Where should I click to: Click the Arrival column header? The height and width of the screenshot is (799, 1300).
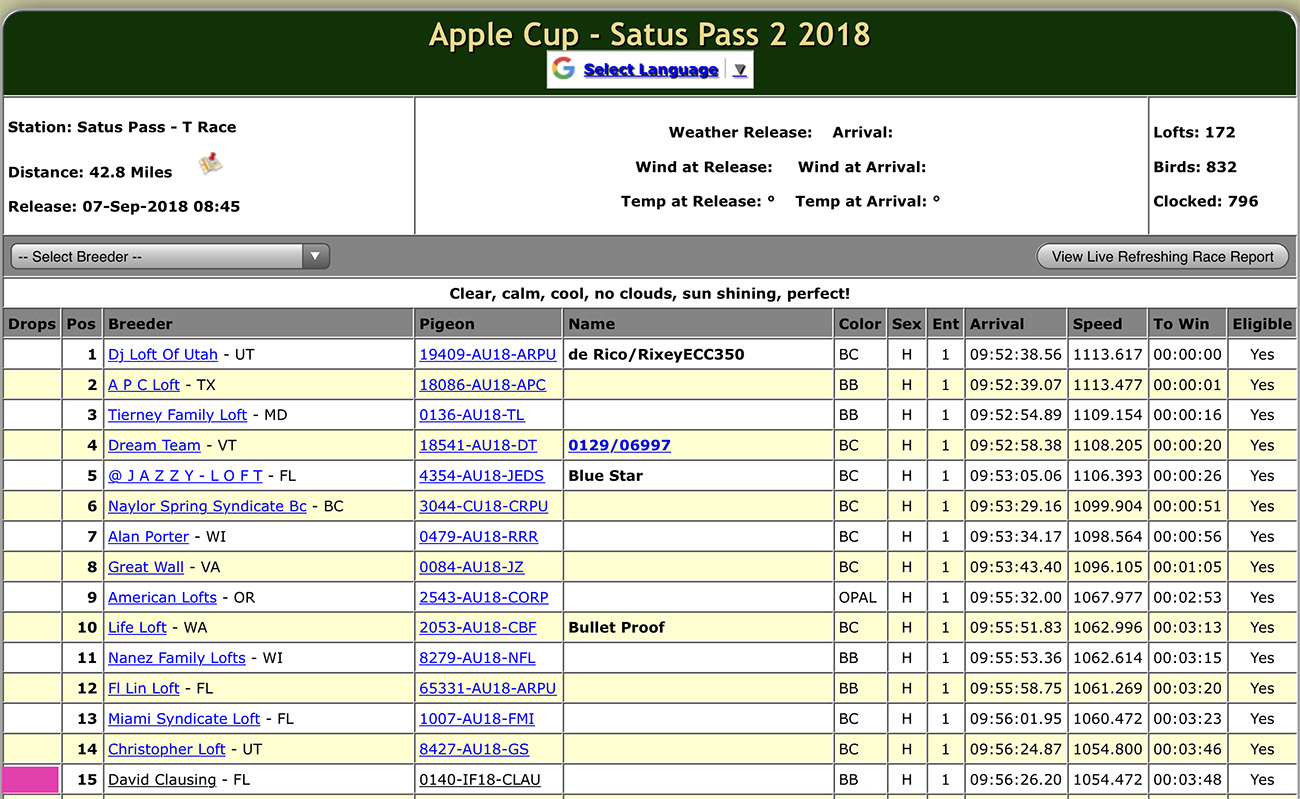tap(997, 324)
